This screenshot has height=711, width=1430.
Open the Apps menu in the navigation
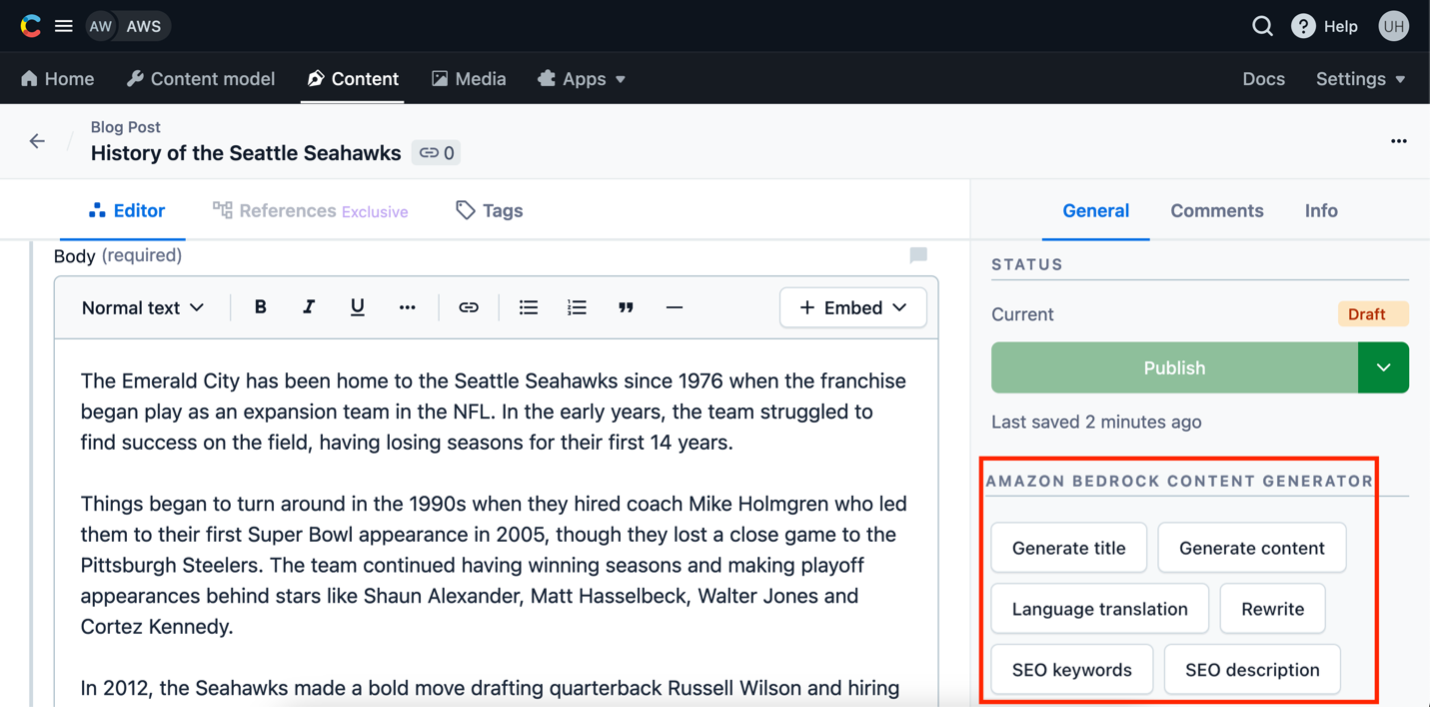tap(581, 78)
